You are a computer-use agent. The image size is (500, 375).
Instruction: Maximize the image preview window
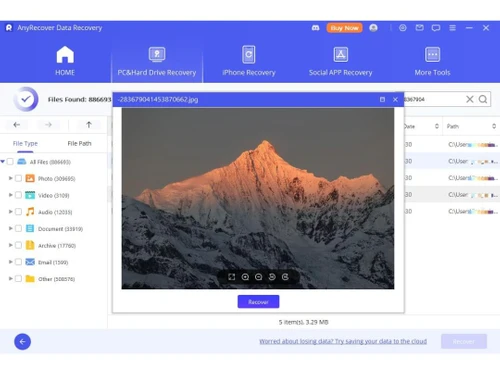(382, 100)
